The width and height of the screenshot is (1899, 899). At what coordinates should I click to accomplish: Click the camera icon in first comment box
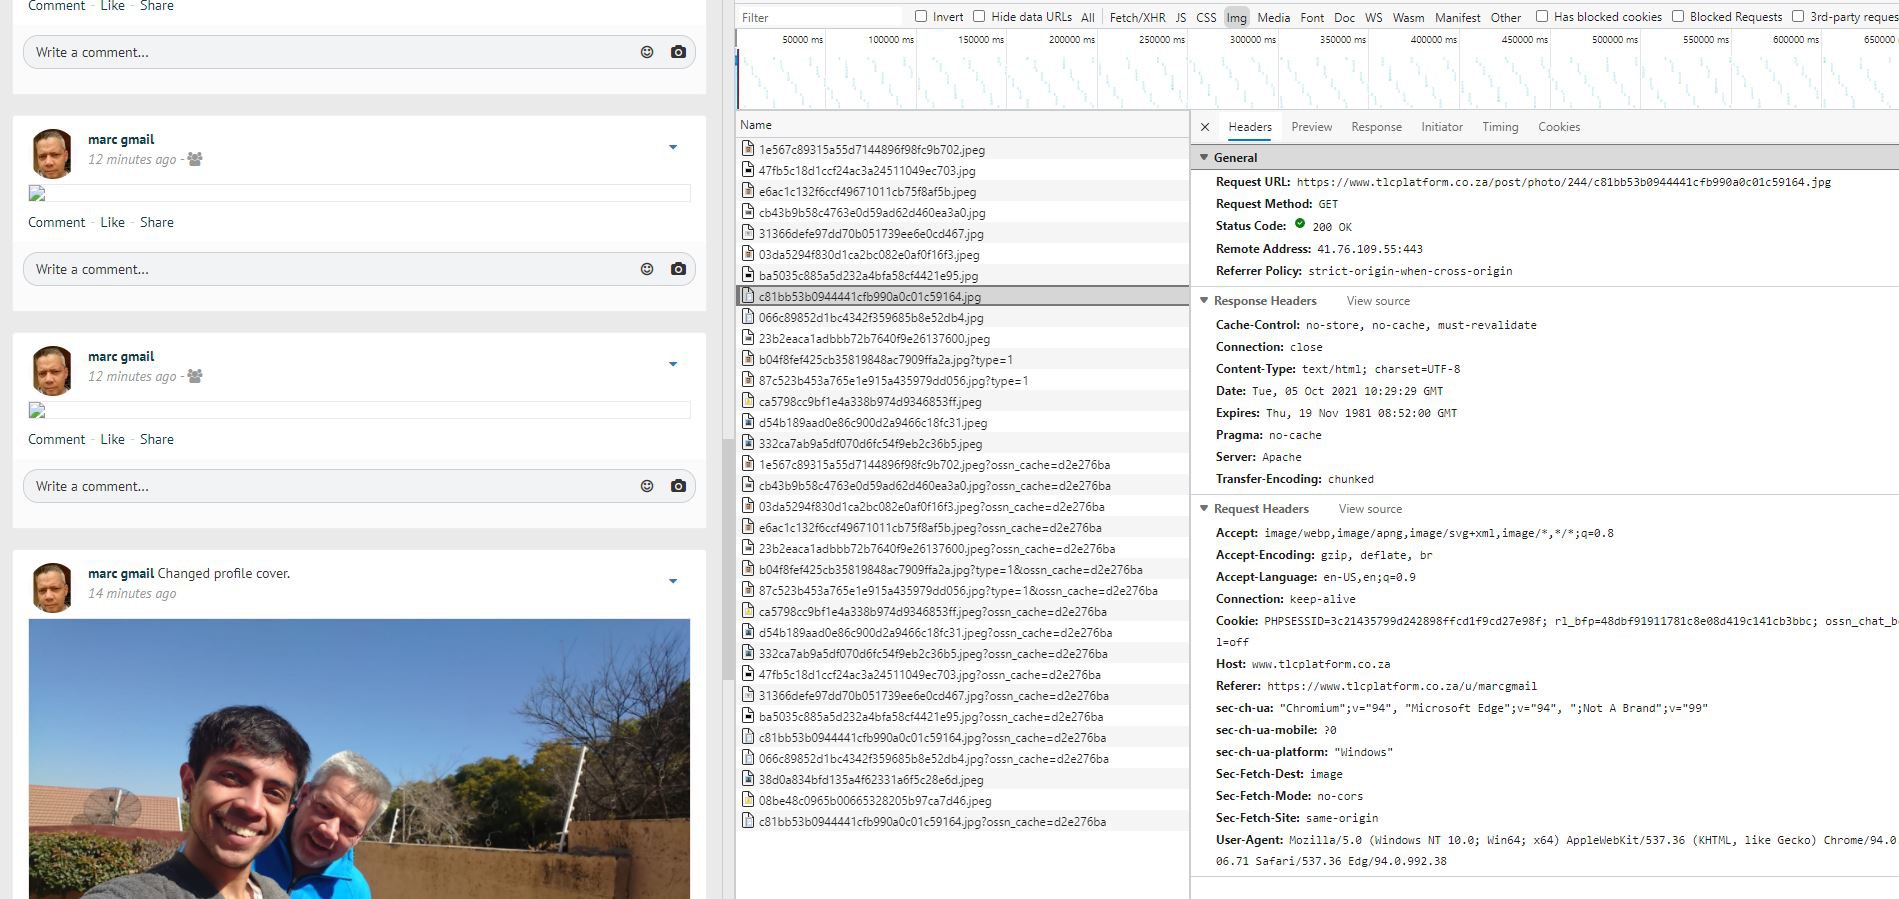[678, 52]
